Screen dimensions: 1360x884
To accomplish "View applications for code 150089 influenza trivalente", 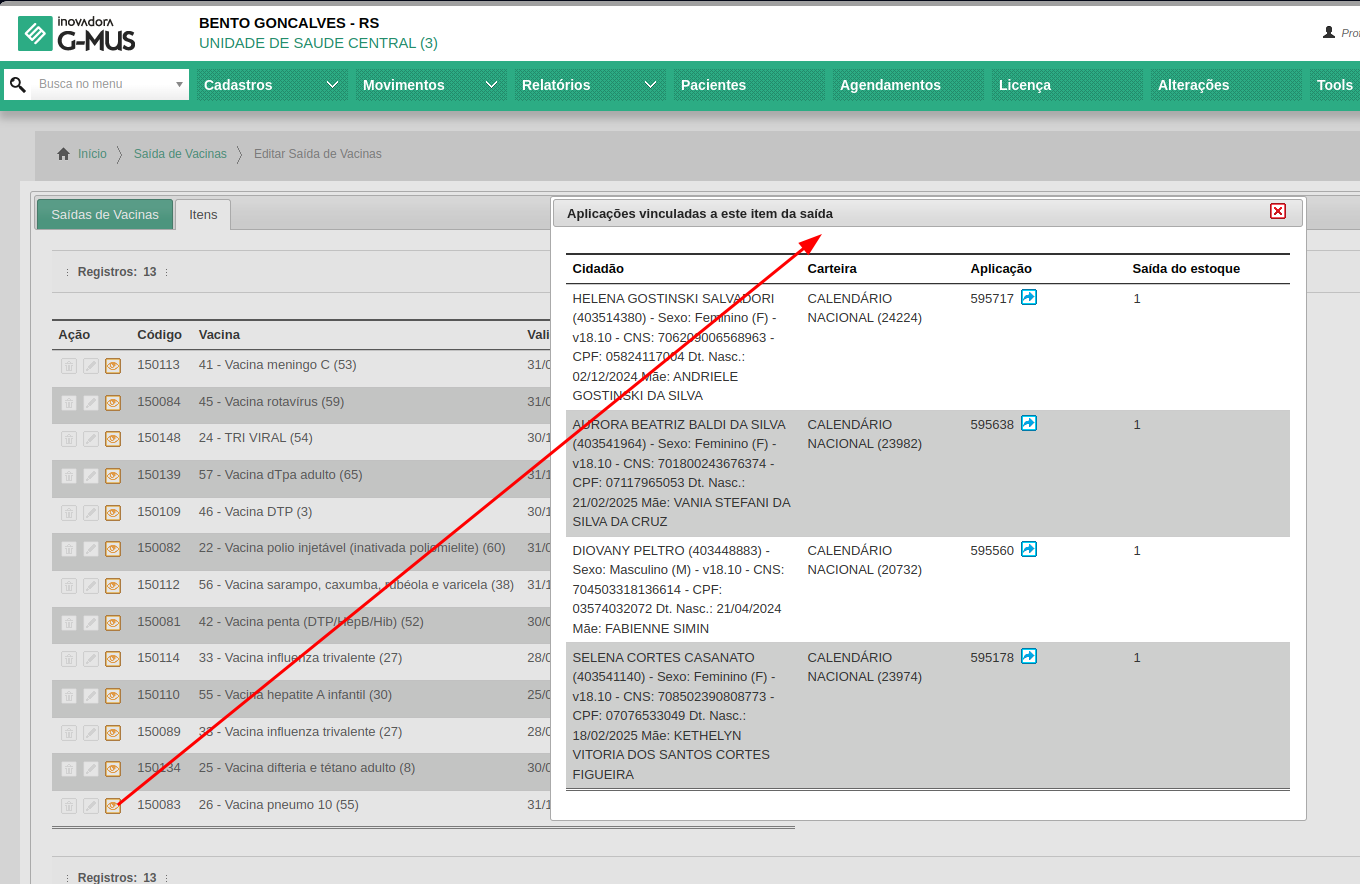I will click(x=113, y=733).
